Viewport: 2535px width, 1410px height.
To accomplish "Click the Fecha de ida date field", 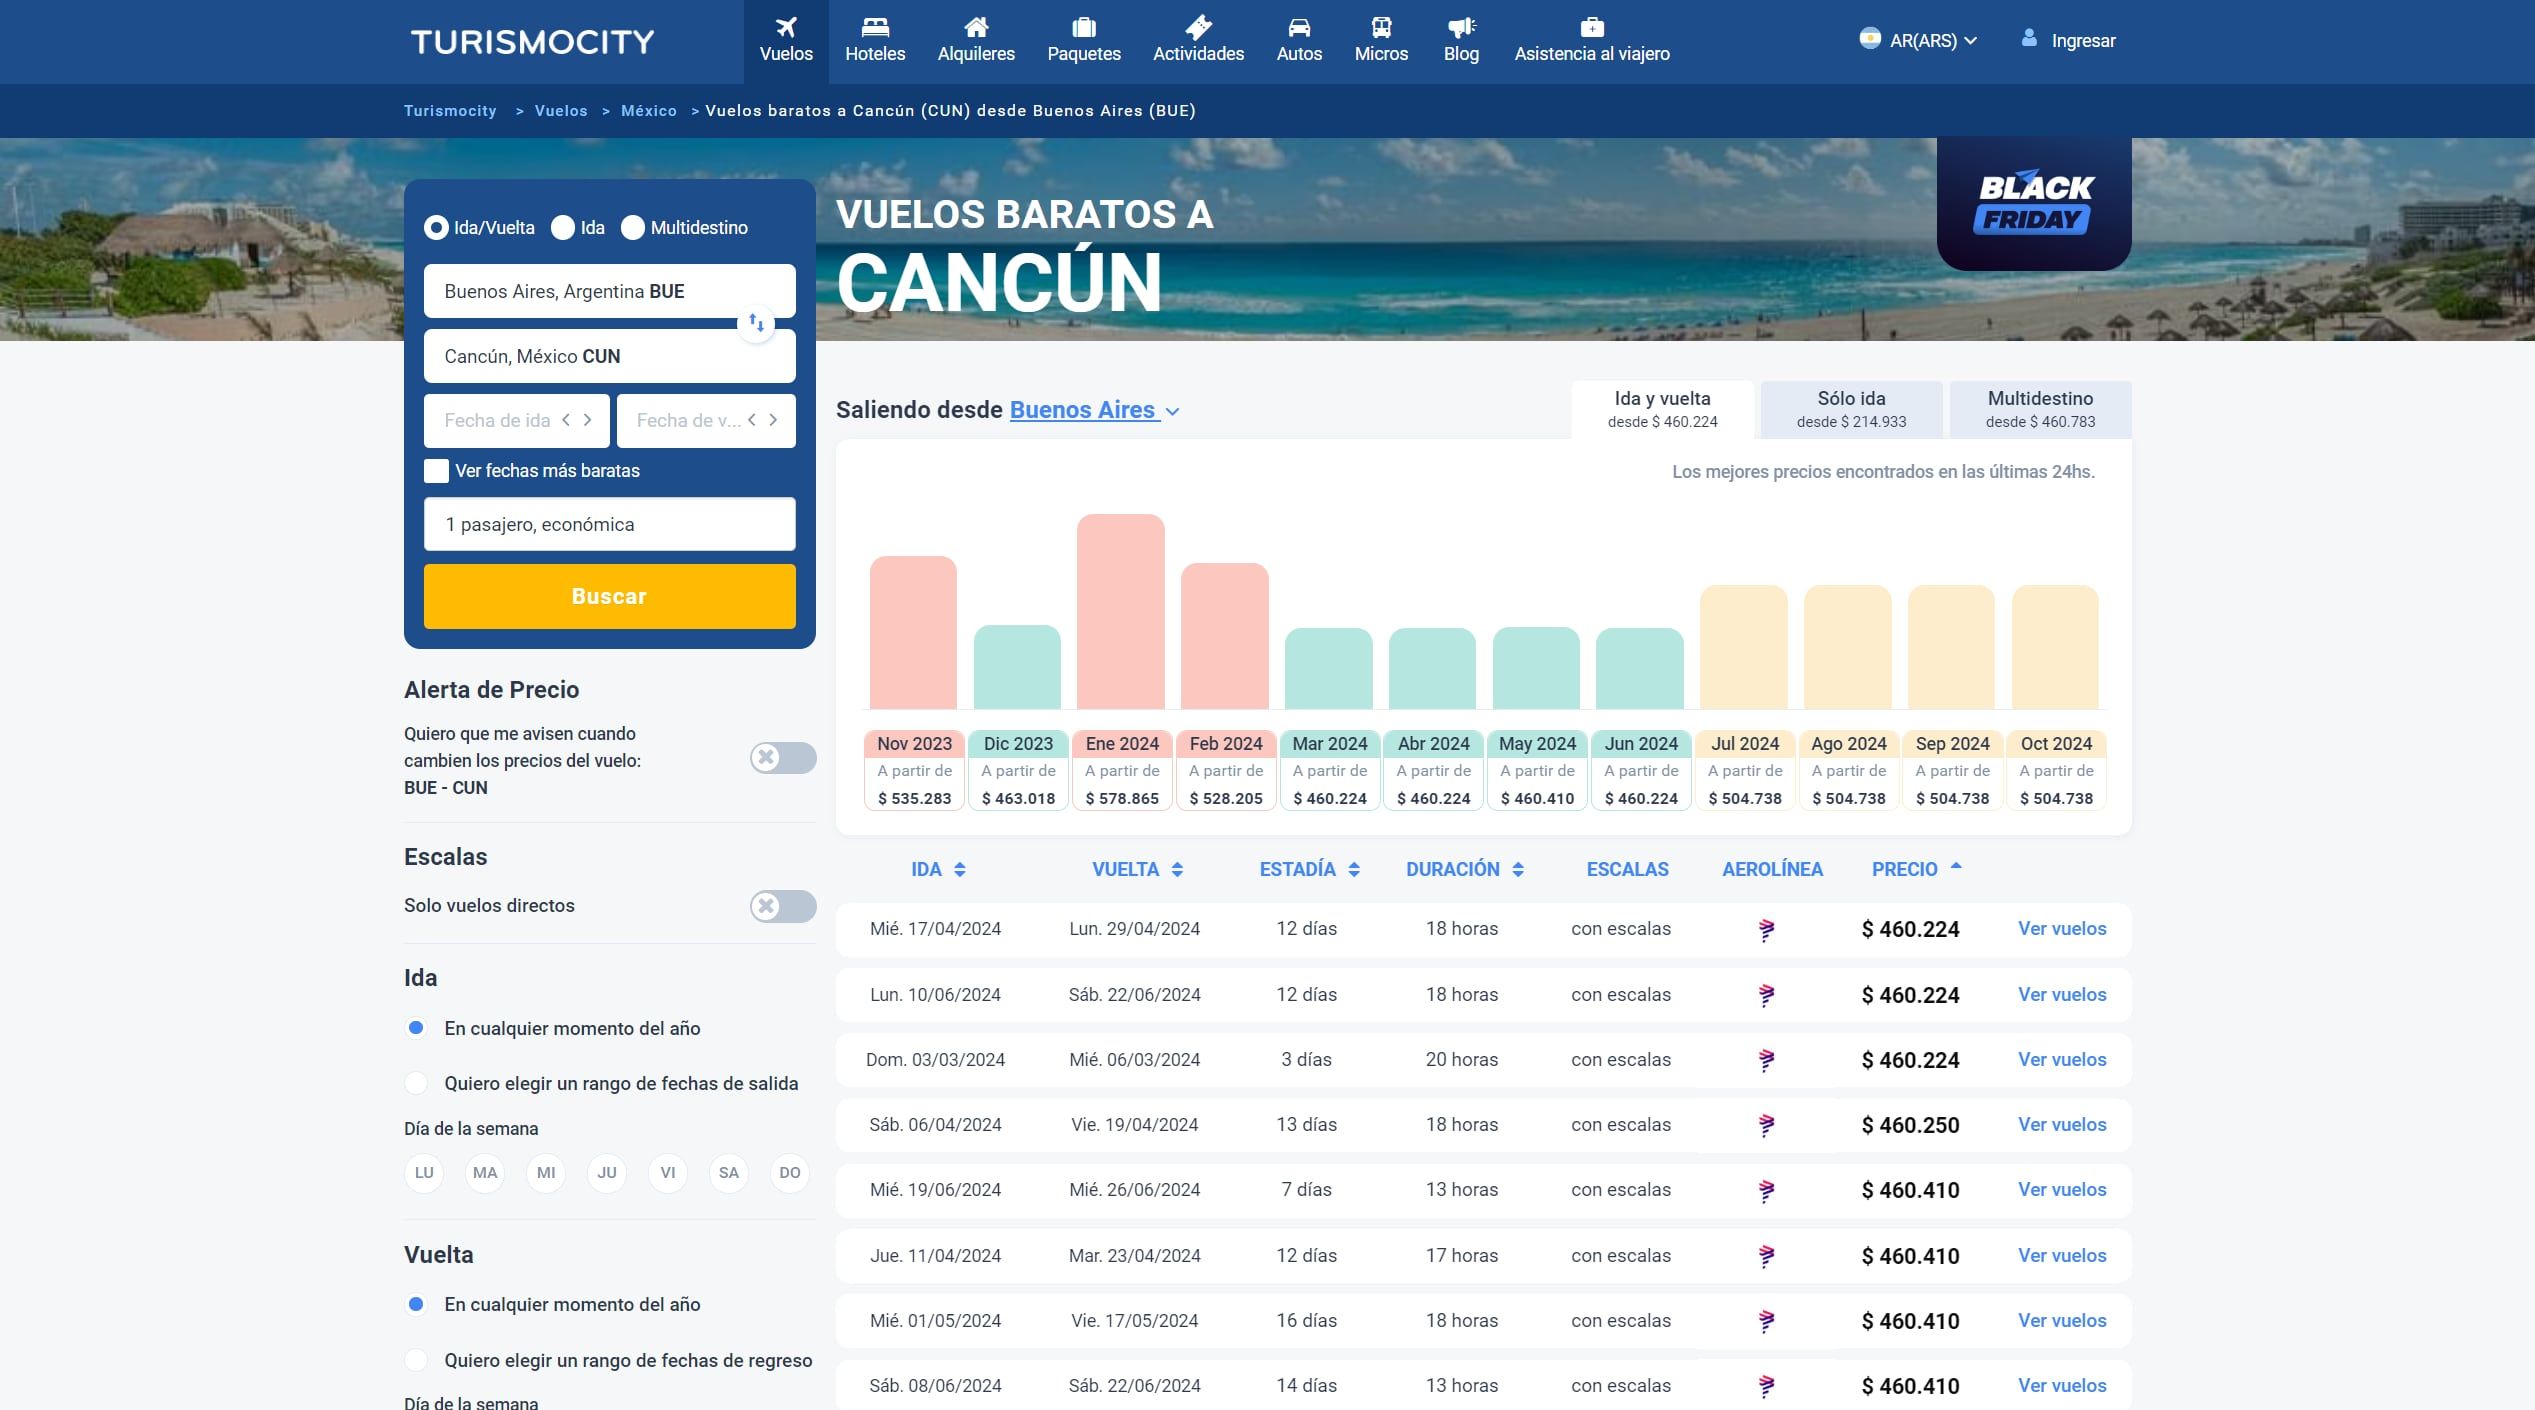I will pos(497,420).
